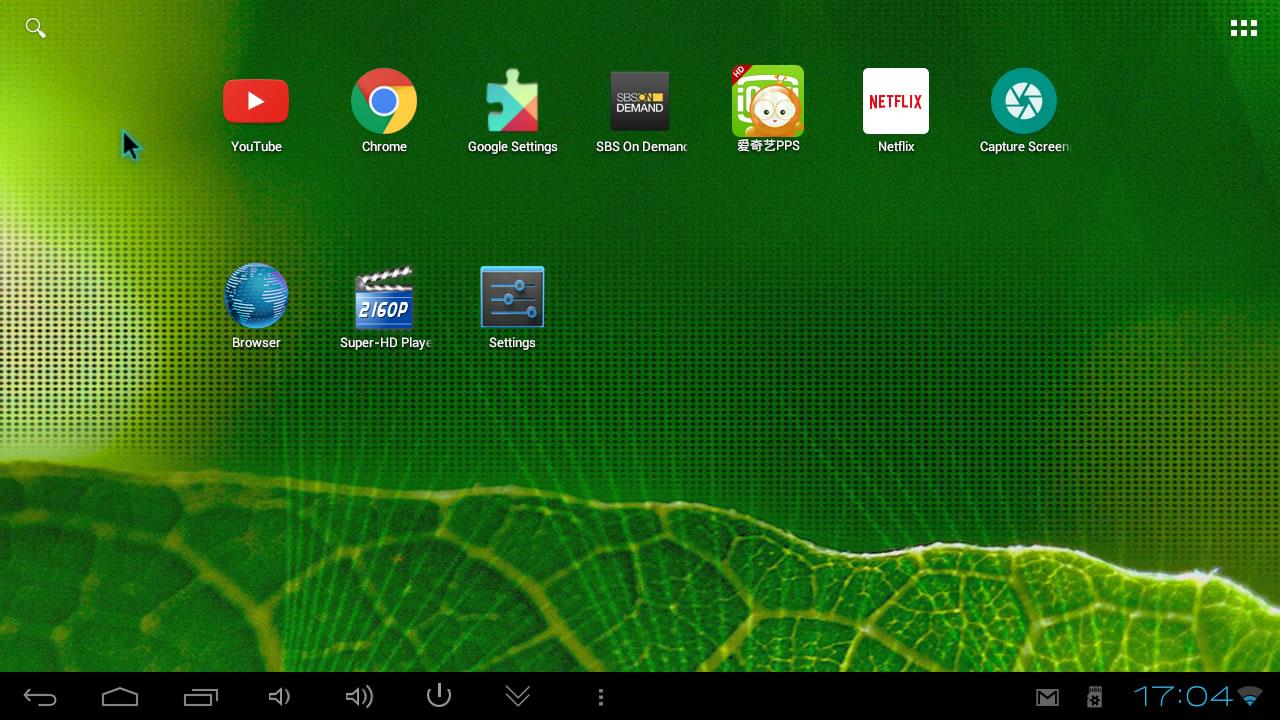
Task: Hide the navigation bar with the double chevron
Action: click(518, 695)
